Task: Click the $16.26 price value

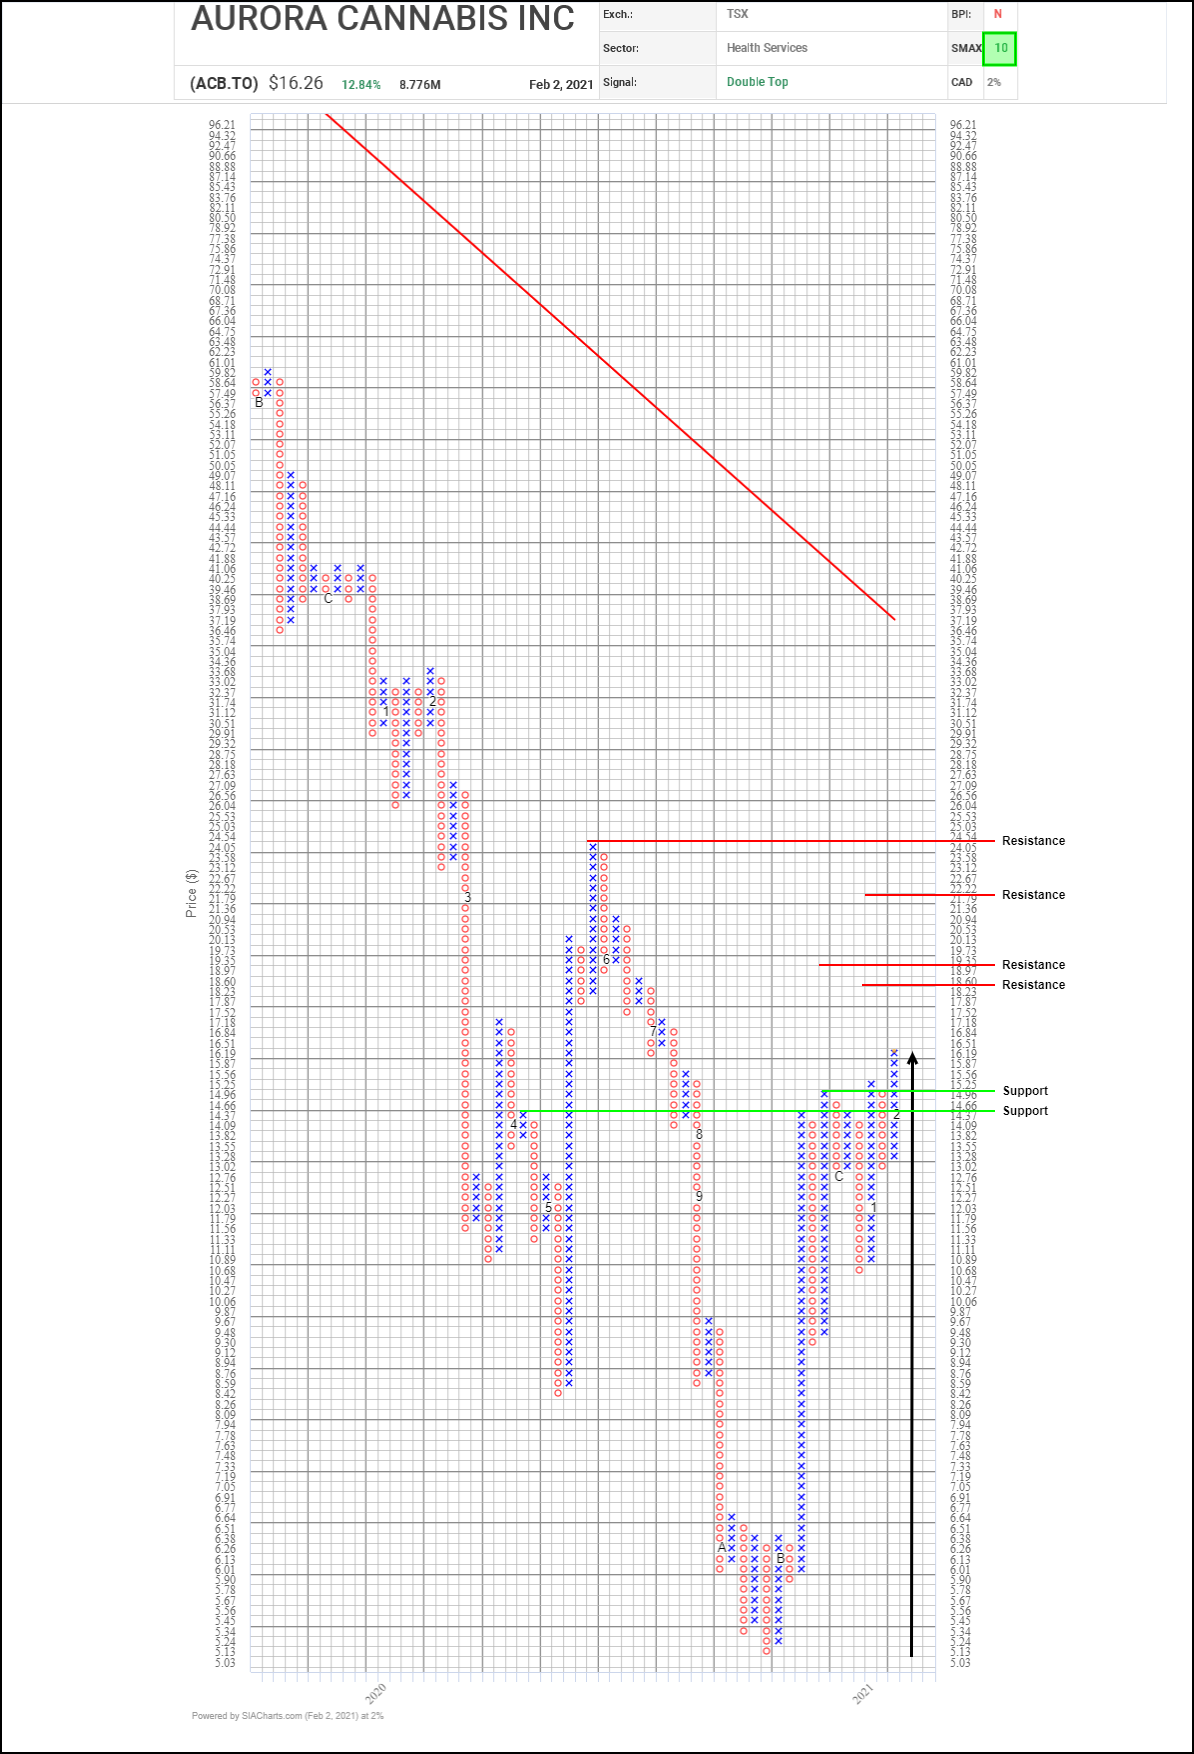Action: tap(296, 83)
